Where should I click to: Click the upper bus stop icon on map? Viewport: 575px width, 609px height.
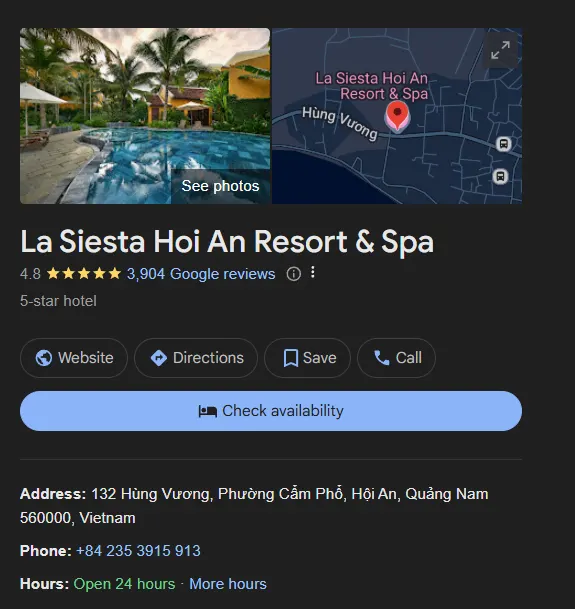pos(504,144)
